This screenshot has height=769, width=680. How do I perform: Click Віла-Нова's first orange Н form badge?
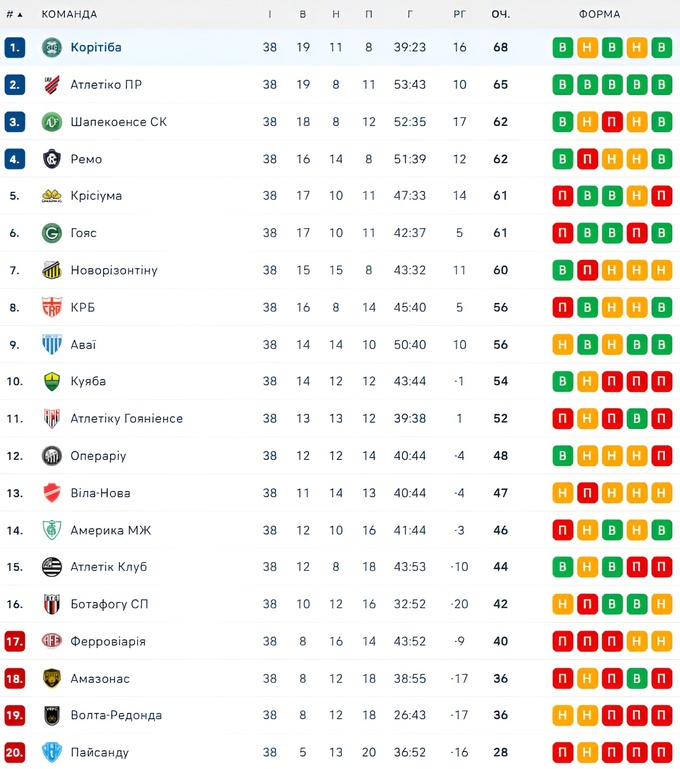point(563,493)
